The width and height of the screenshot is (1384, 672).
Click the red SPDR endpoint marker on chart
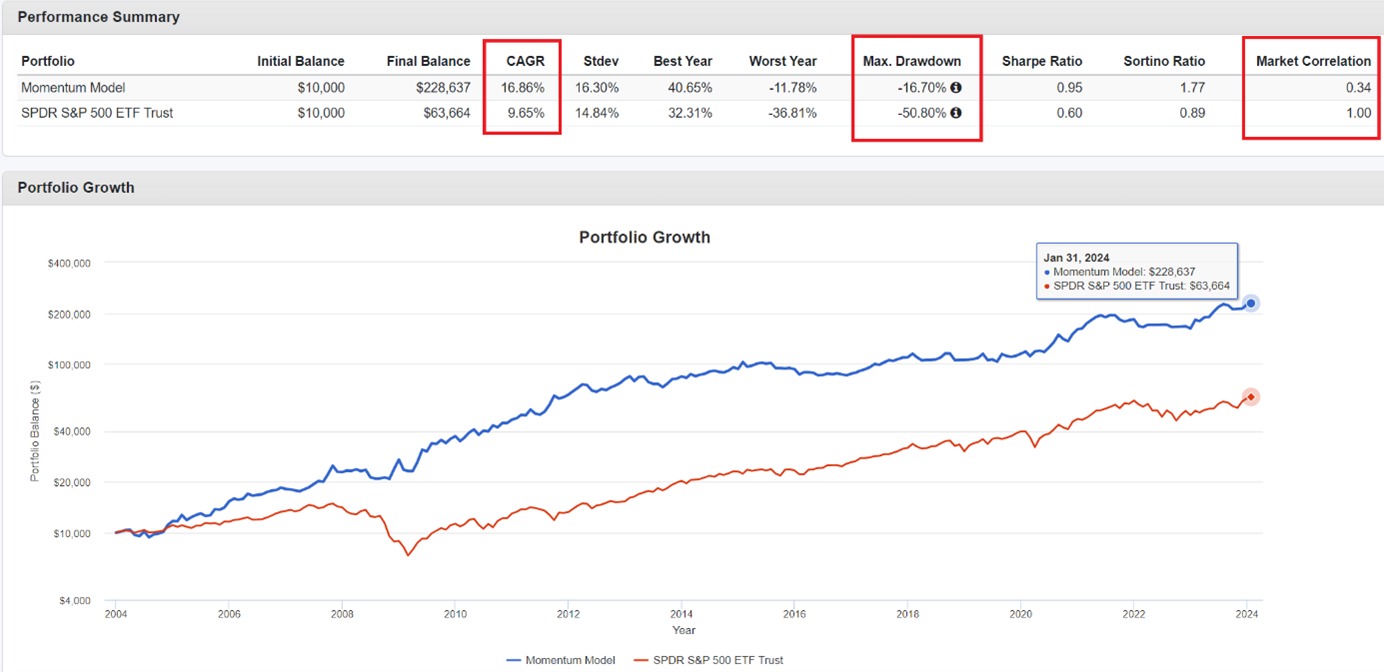[x=1250, y=397]
